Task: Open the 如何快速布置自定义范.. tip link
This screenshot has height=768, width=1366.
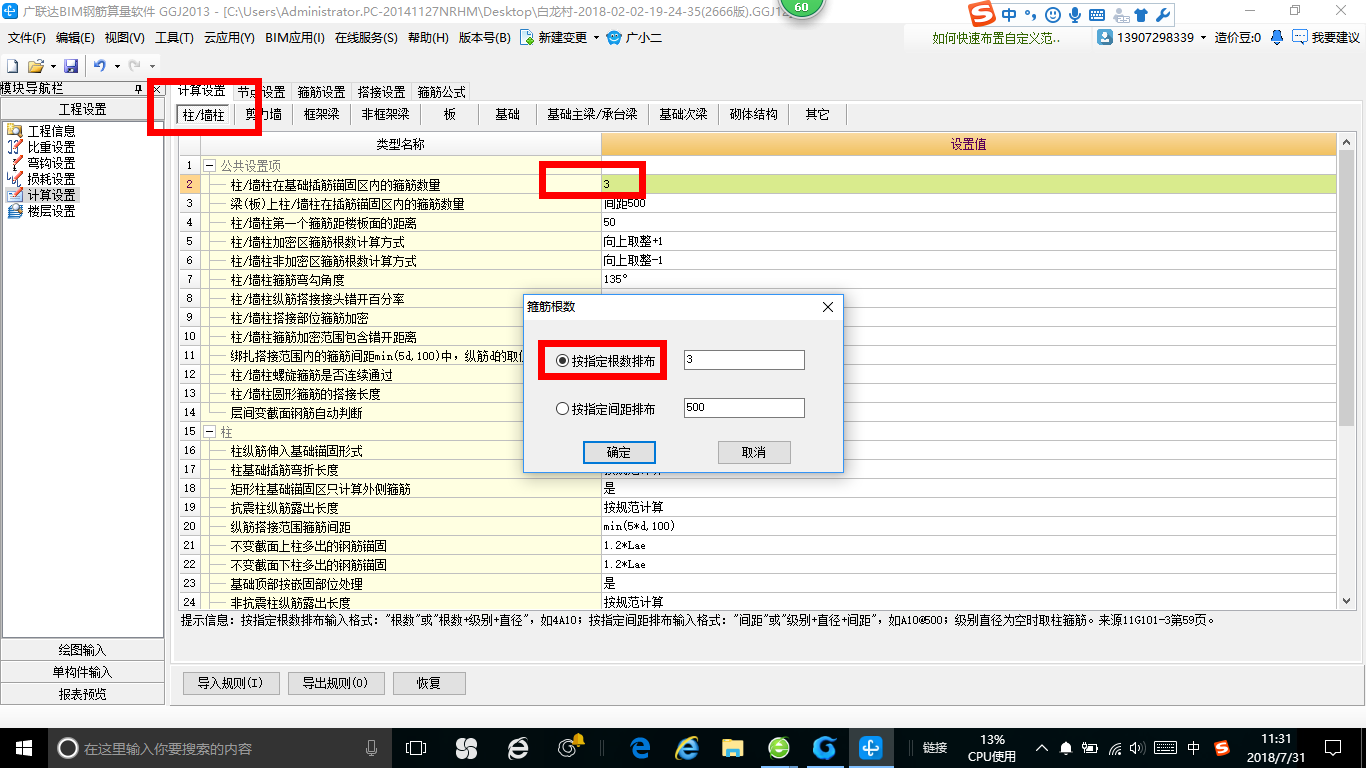Action: (x=996, y=38)
